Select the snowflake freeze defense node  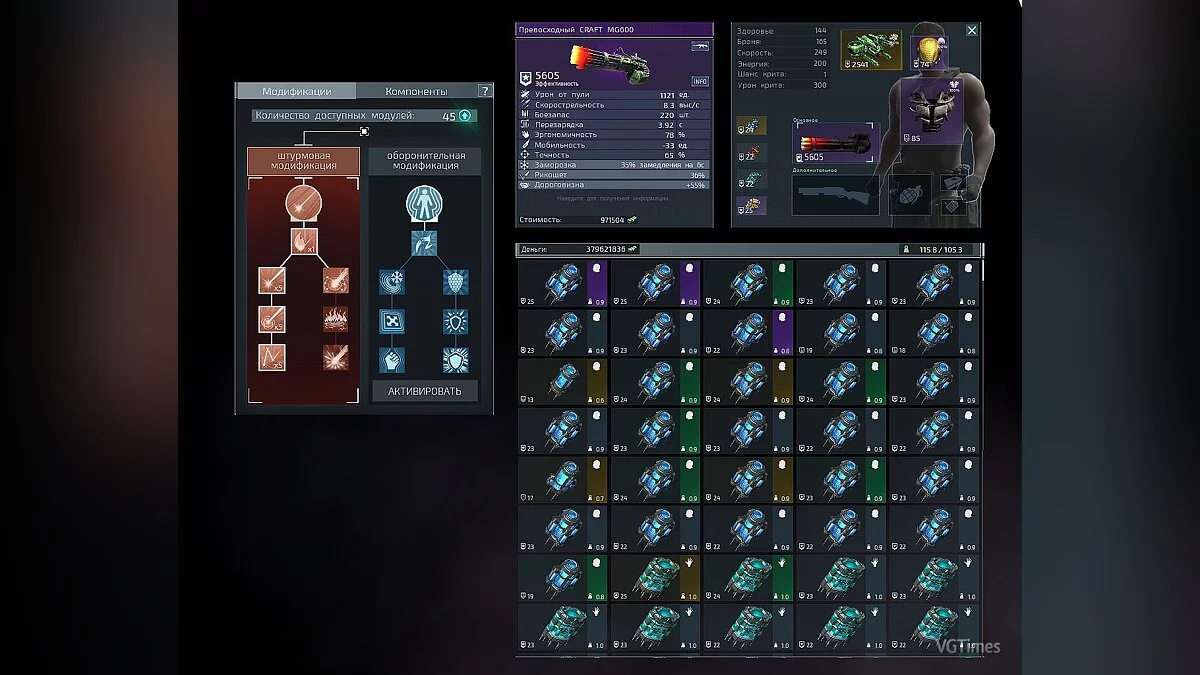[x=393, y=281]
